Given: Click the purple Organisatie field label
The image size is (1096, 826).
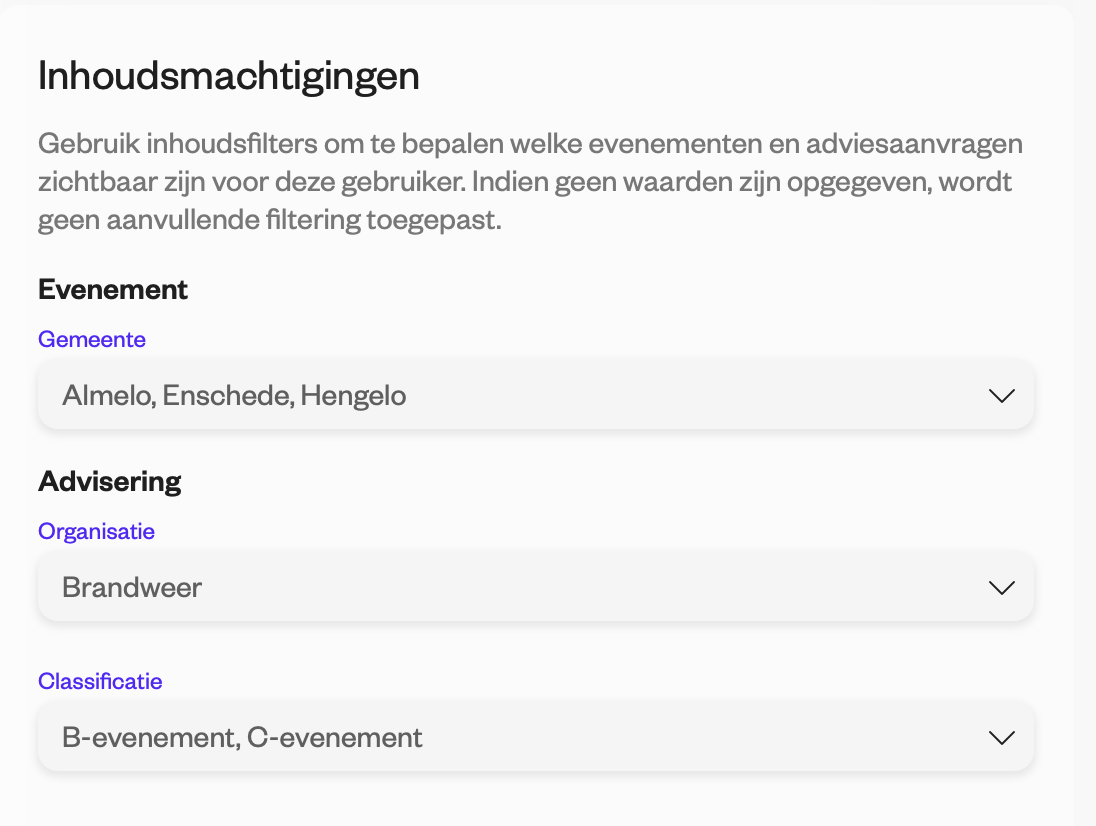Looking at the screenshot, I should click(x=96, y=531).
